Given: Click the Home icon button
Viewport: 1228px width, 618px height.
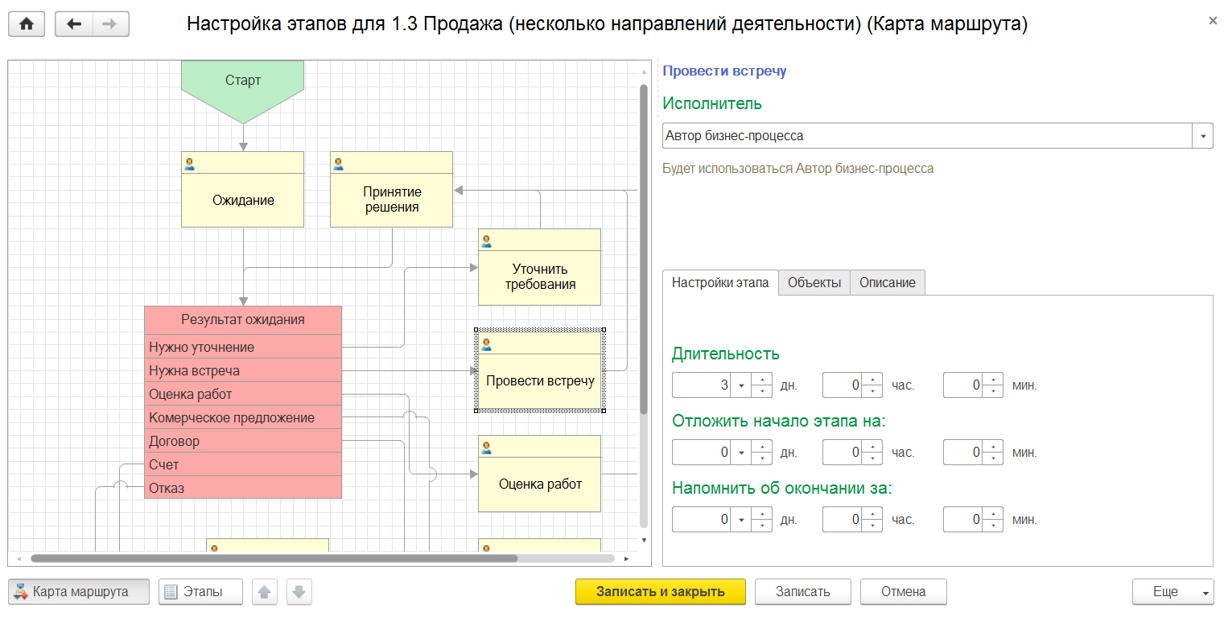Looking at the screenshot, I should [26, 25].
